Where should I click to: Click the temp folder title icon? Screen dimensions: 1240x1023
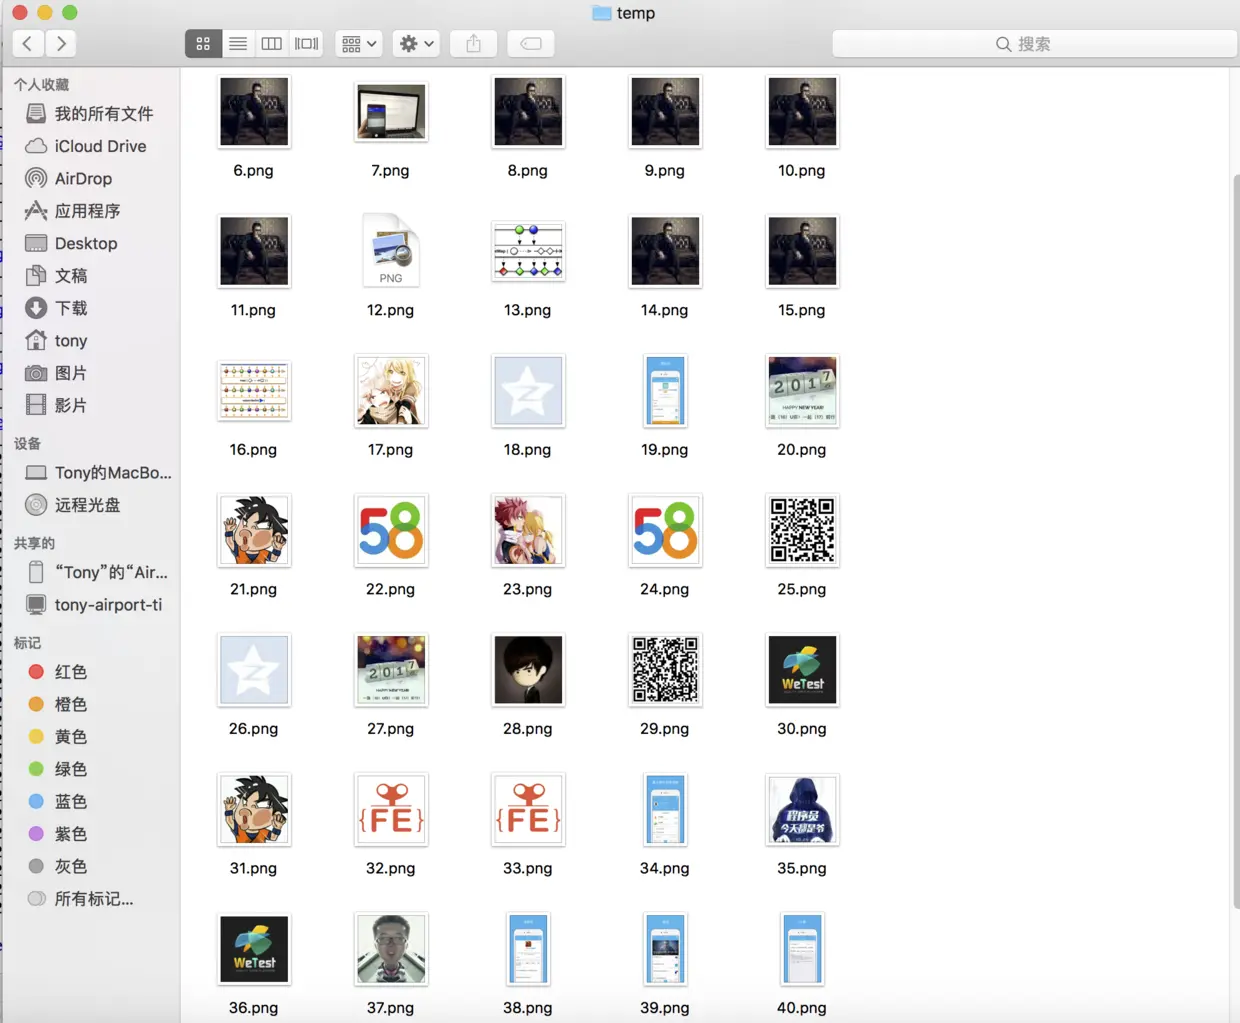tap(602, 13)
